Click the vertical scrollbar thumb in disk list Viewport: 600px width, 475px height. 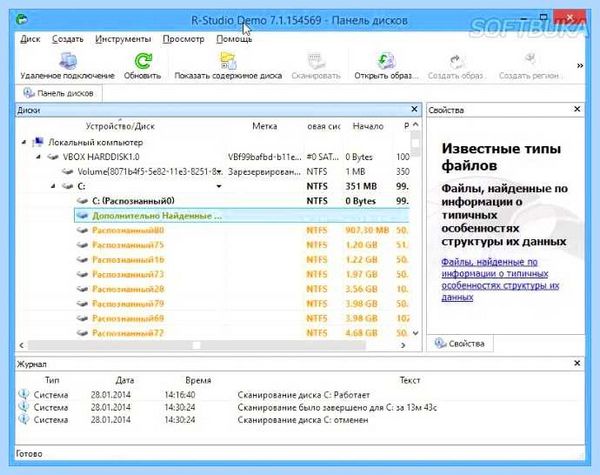tap(416, 143)
